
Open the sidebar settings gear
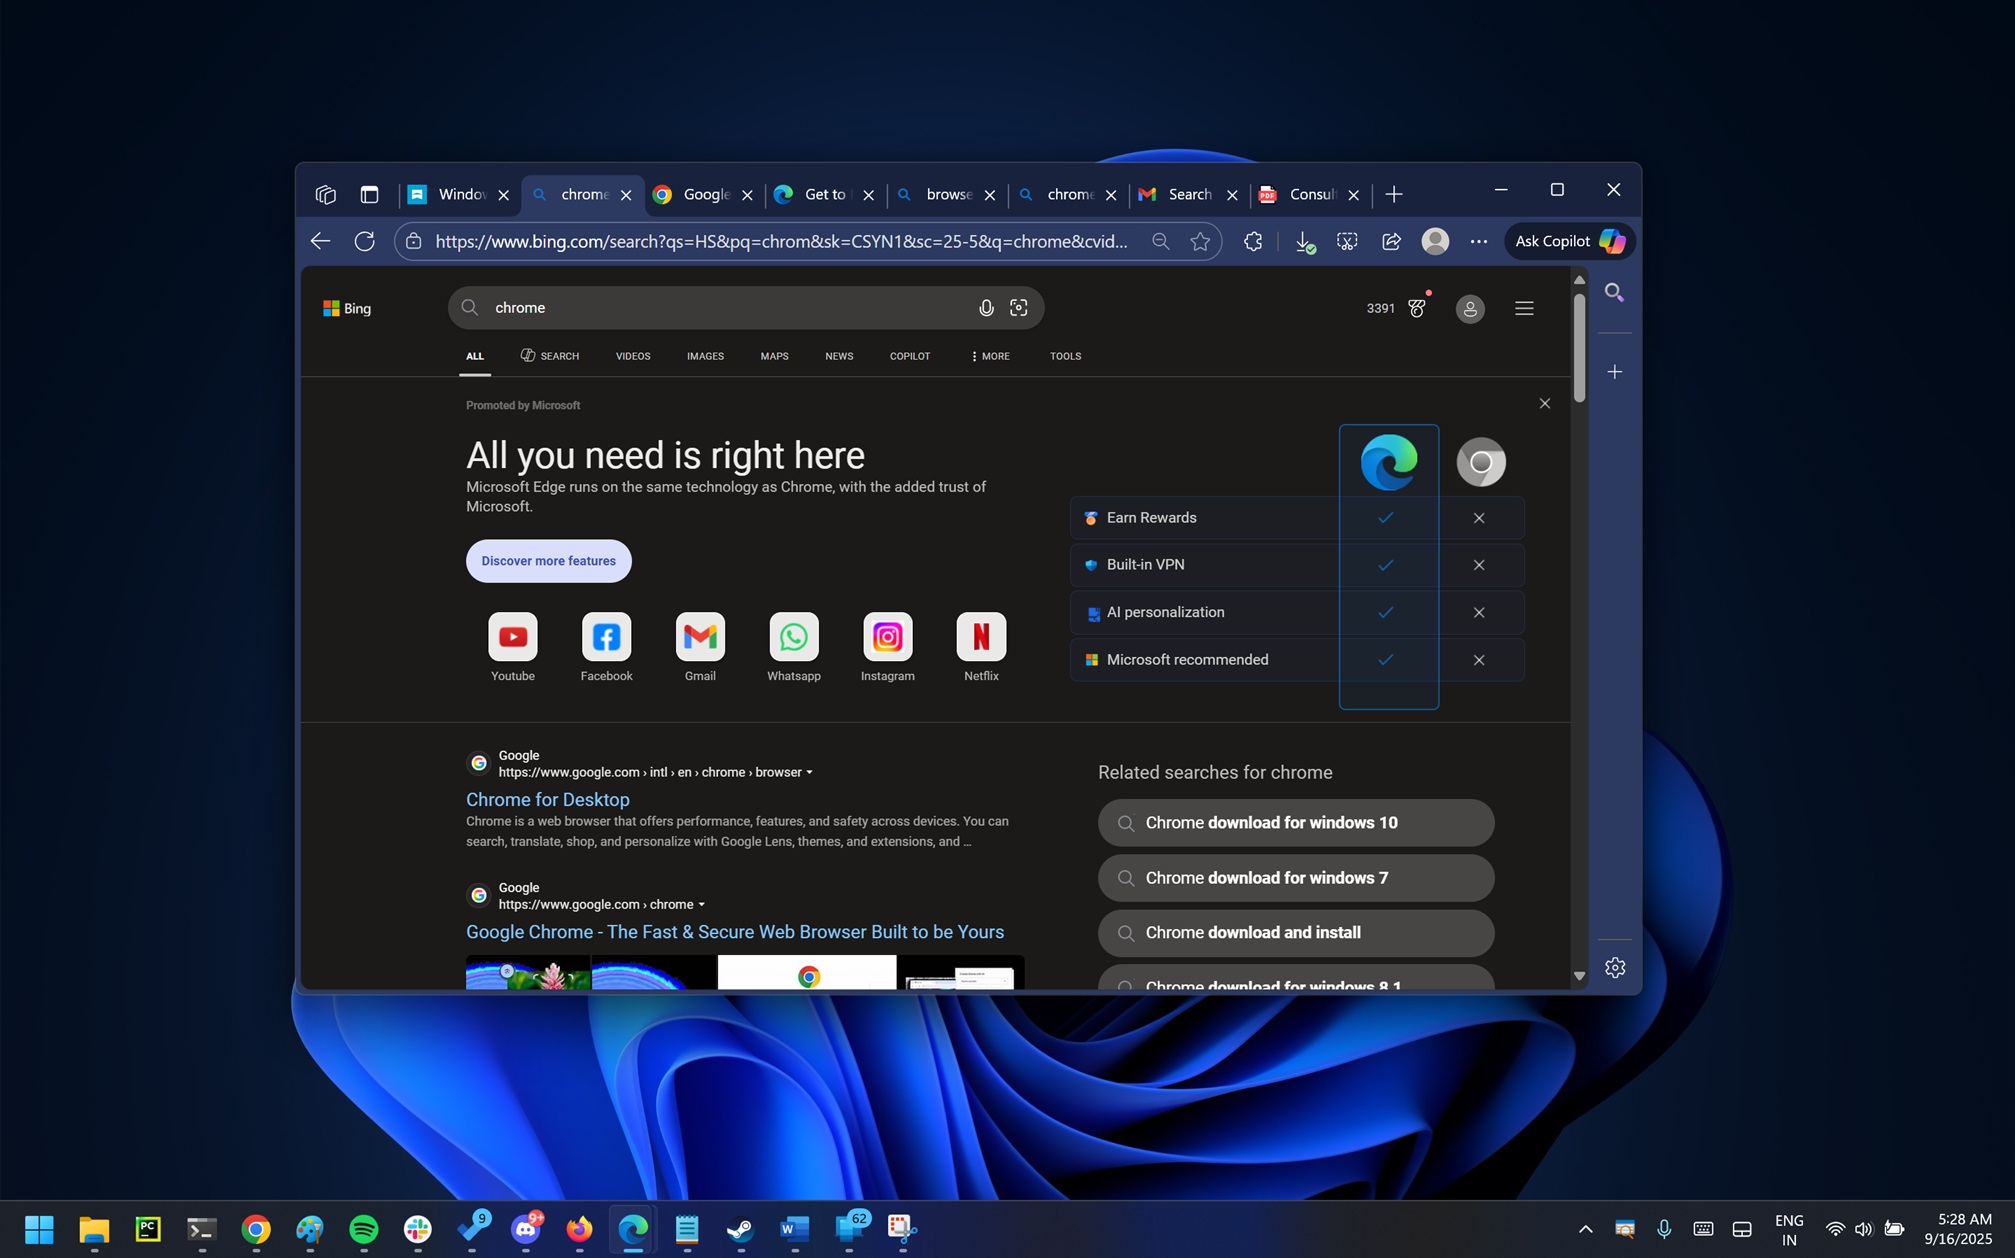click(x=1615, y=967)
